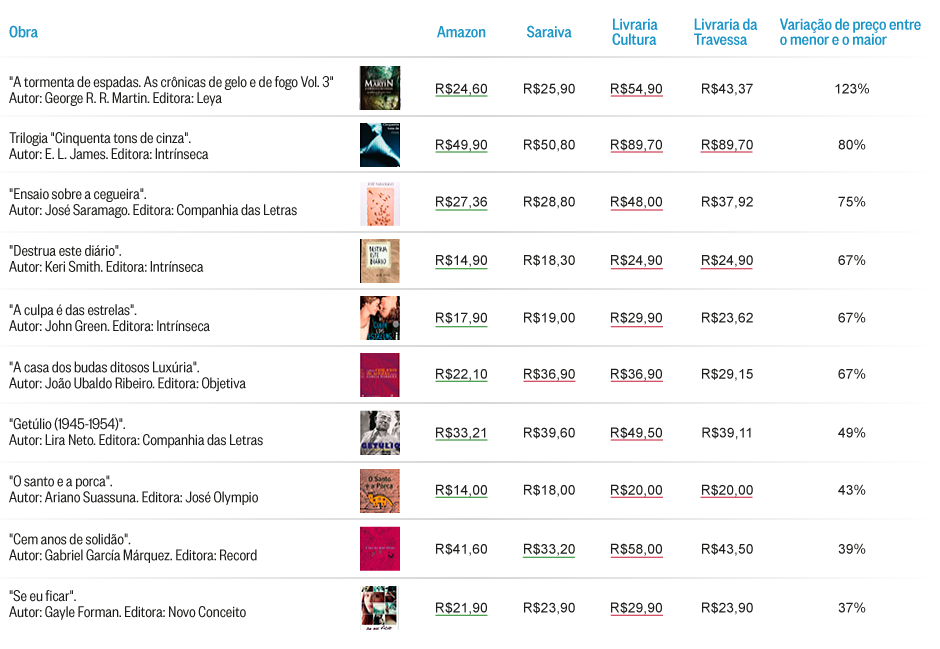Open the A culpa é das estrelas cover
Image resolution: width=940 pixels, height=649 pixels.
379,318
